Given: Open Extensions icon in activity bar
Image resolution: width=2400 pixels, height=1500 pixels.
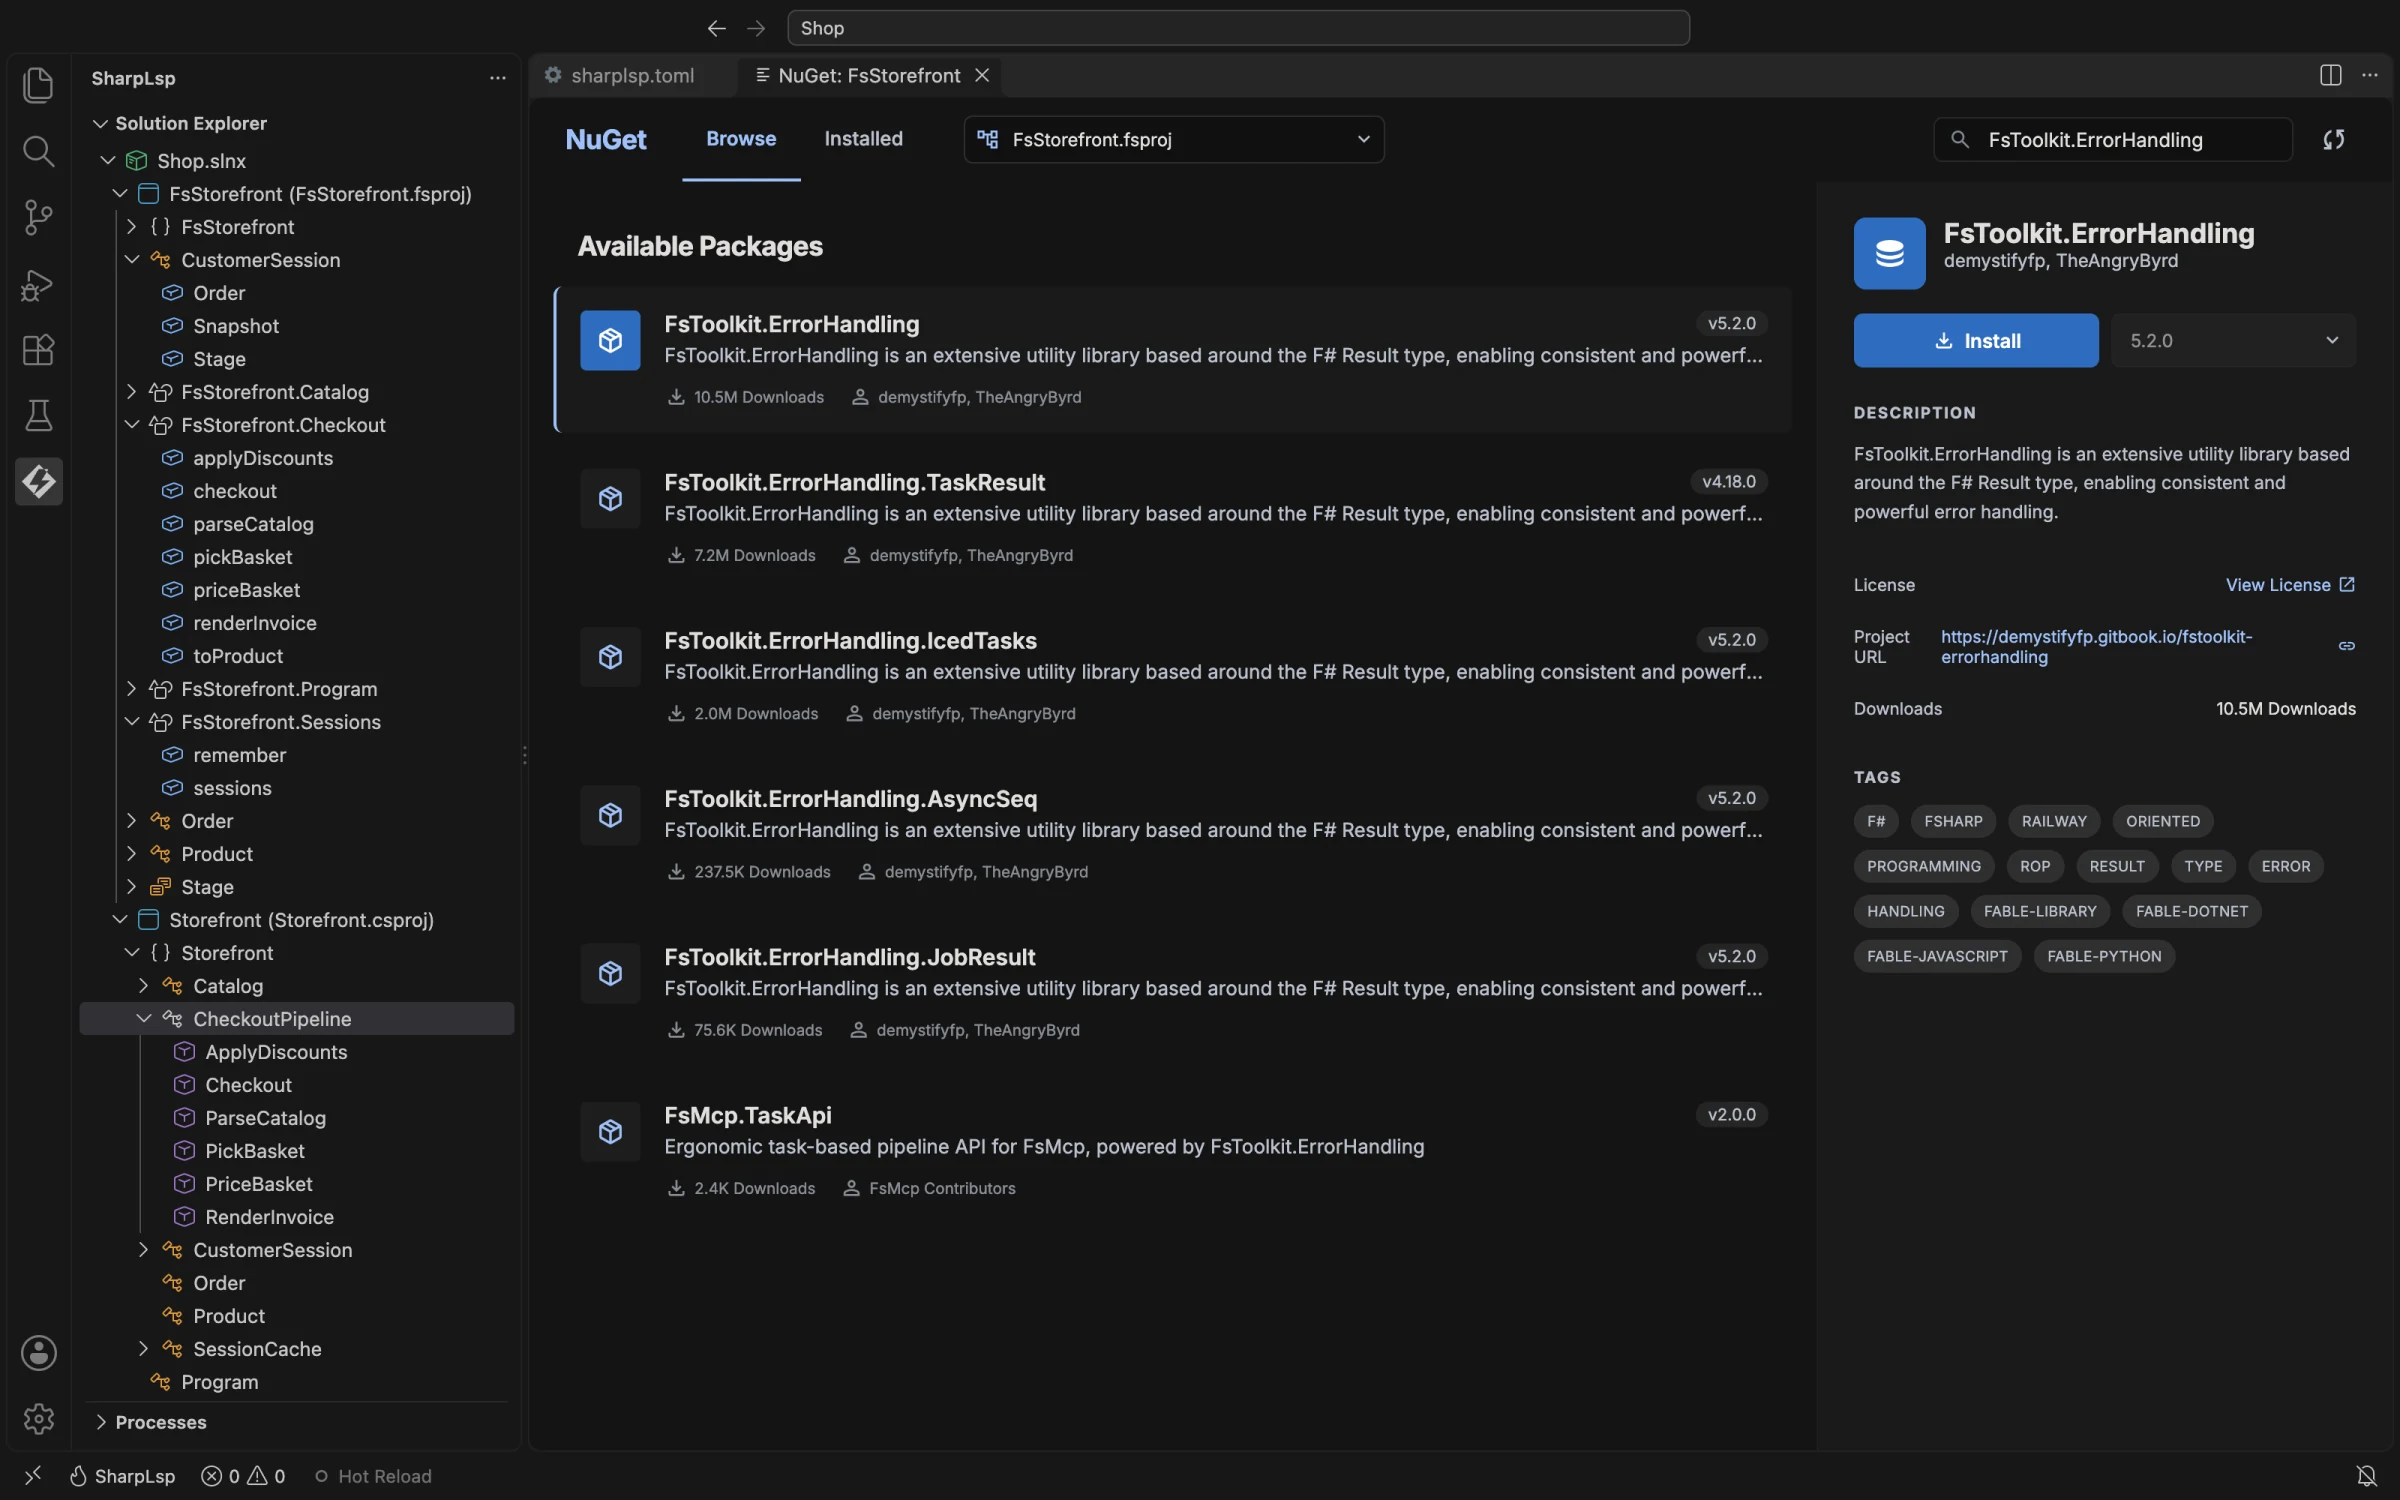Looking at the screenshot, I should (38, 350).
